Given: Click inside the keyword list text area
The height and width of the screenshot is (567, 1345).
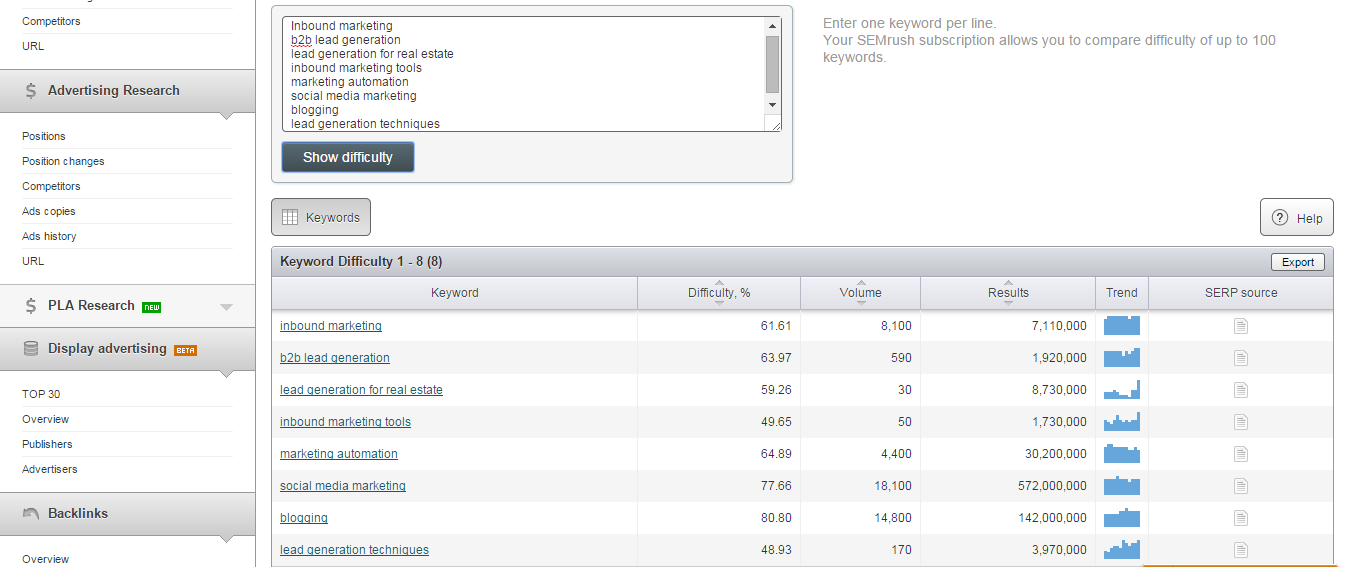Looking at the screenshot, I should 523,74.
